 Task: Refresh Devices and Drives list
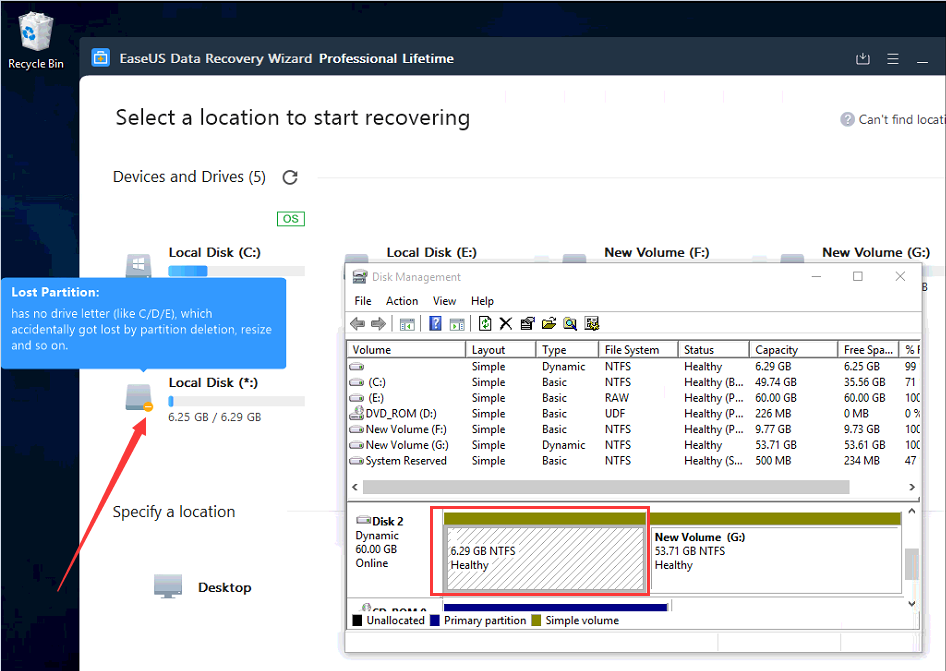click(290, 177)
